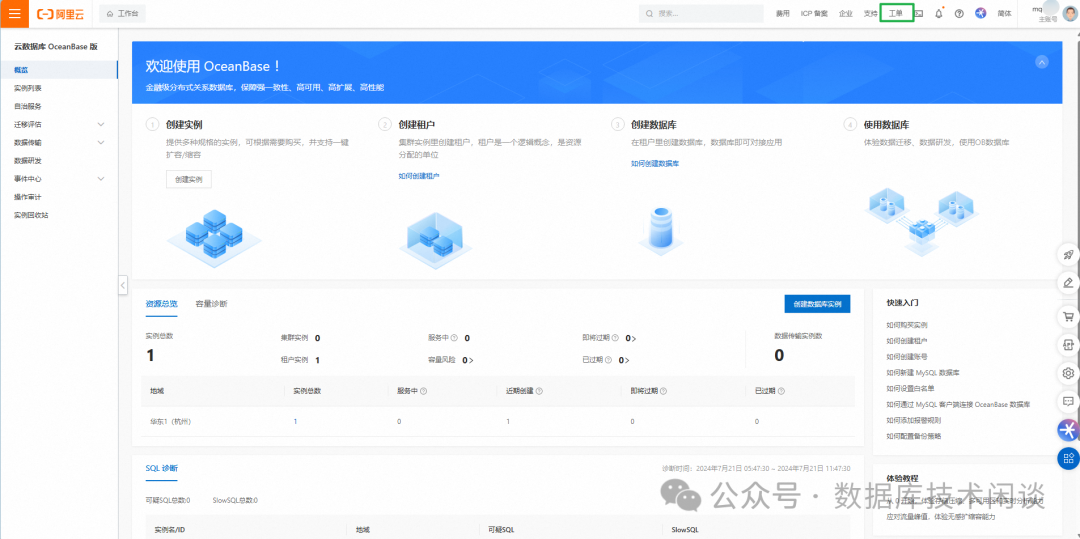Collapse the welcome banner chevron

(1041, 62)
